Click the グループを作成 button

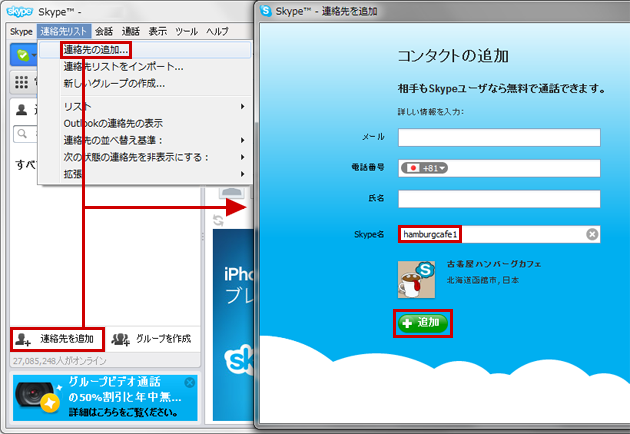pyautogui.click(x=151, y=339)
